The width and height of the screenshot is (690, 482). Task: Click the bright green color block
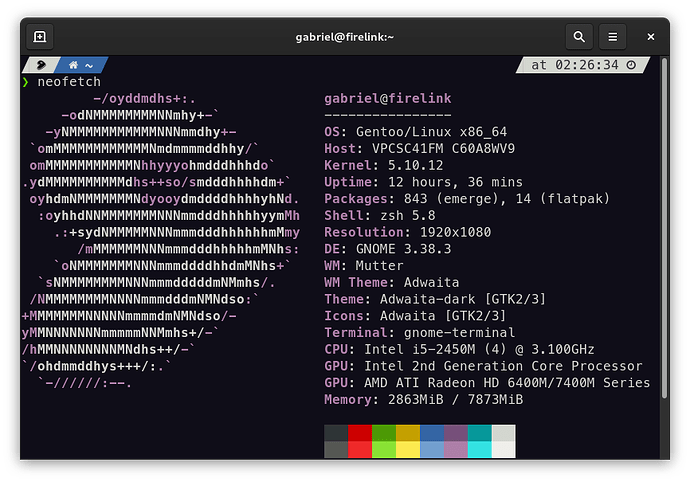point(384,450)
